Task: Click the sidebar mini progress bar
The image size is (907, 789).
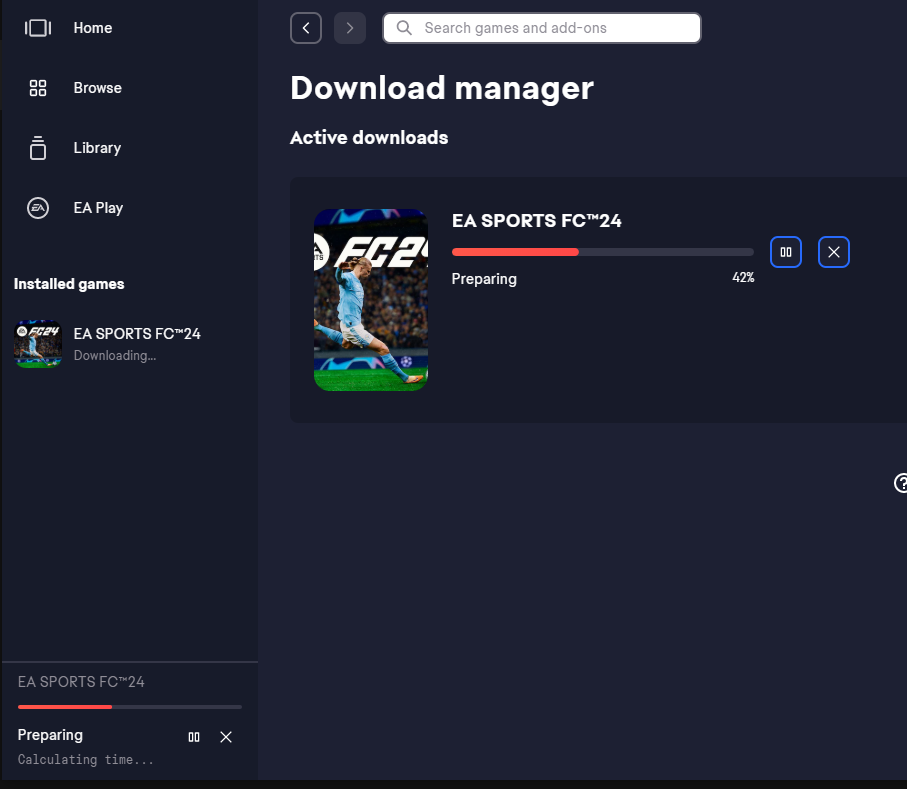Action: pyautogui.click(x=130, y=707)
